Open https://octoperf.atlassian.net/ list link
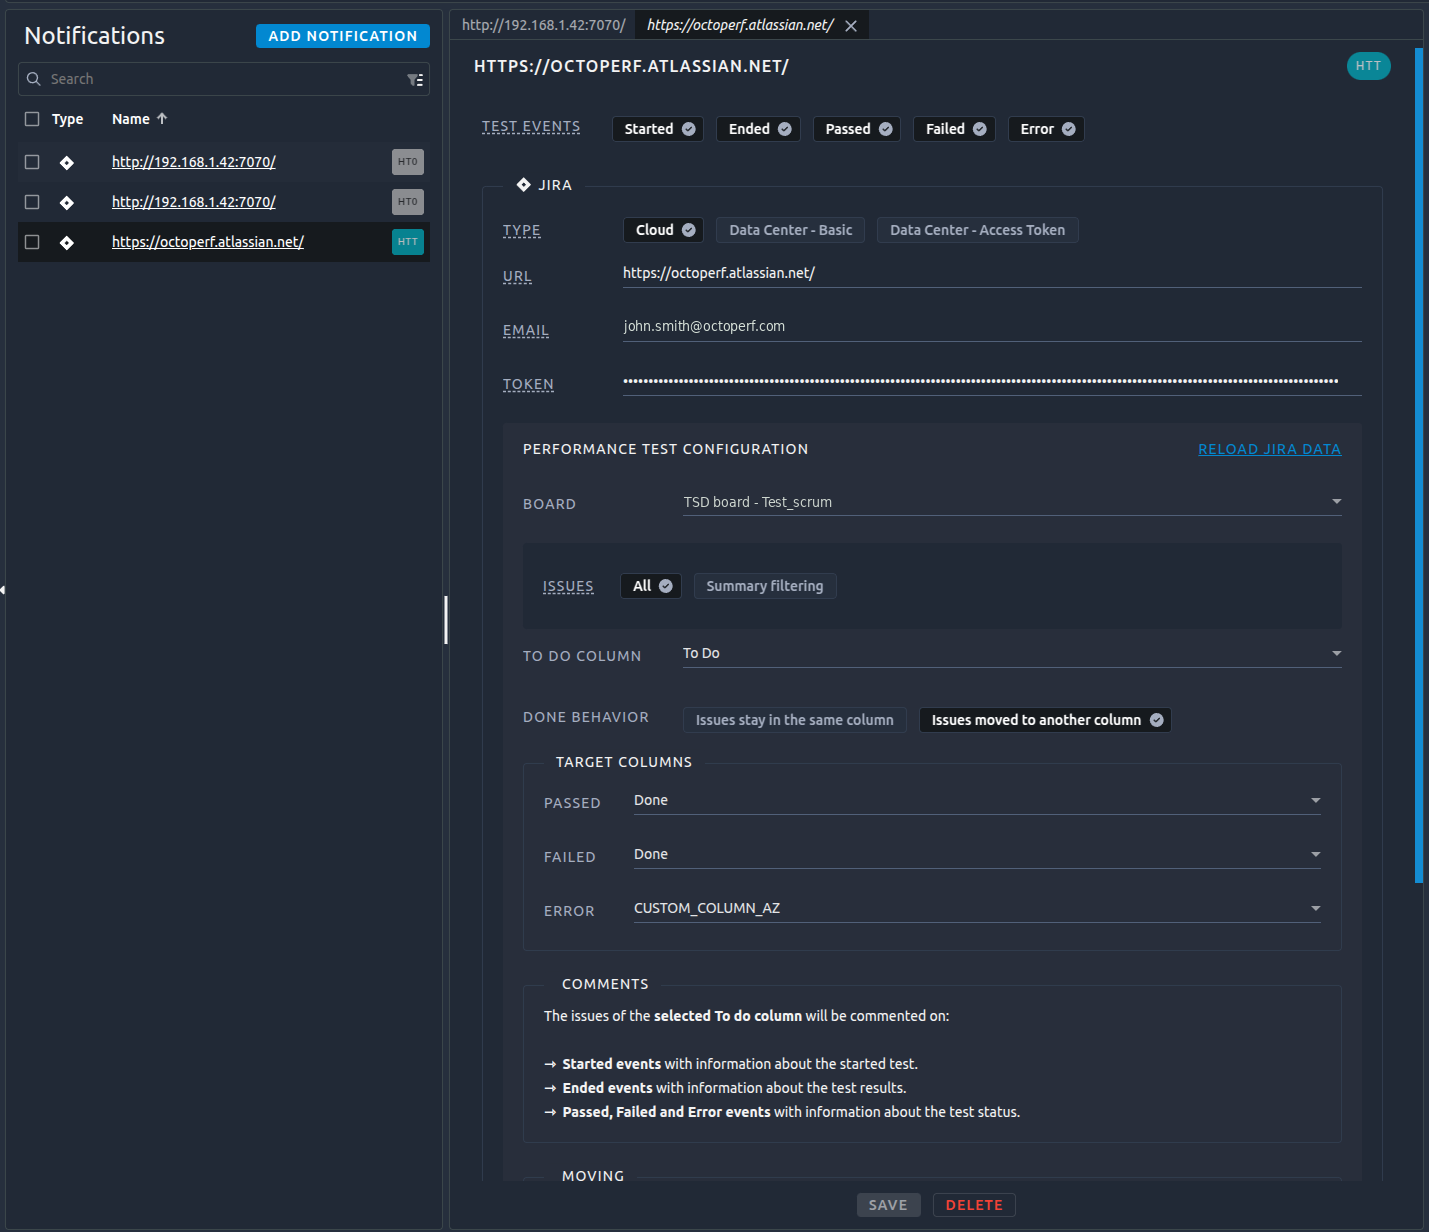Screen dimensions: 1429x1232 (208, 242)
